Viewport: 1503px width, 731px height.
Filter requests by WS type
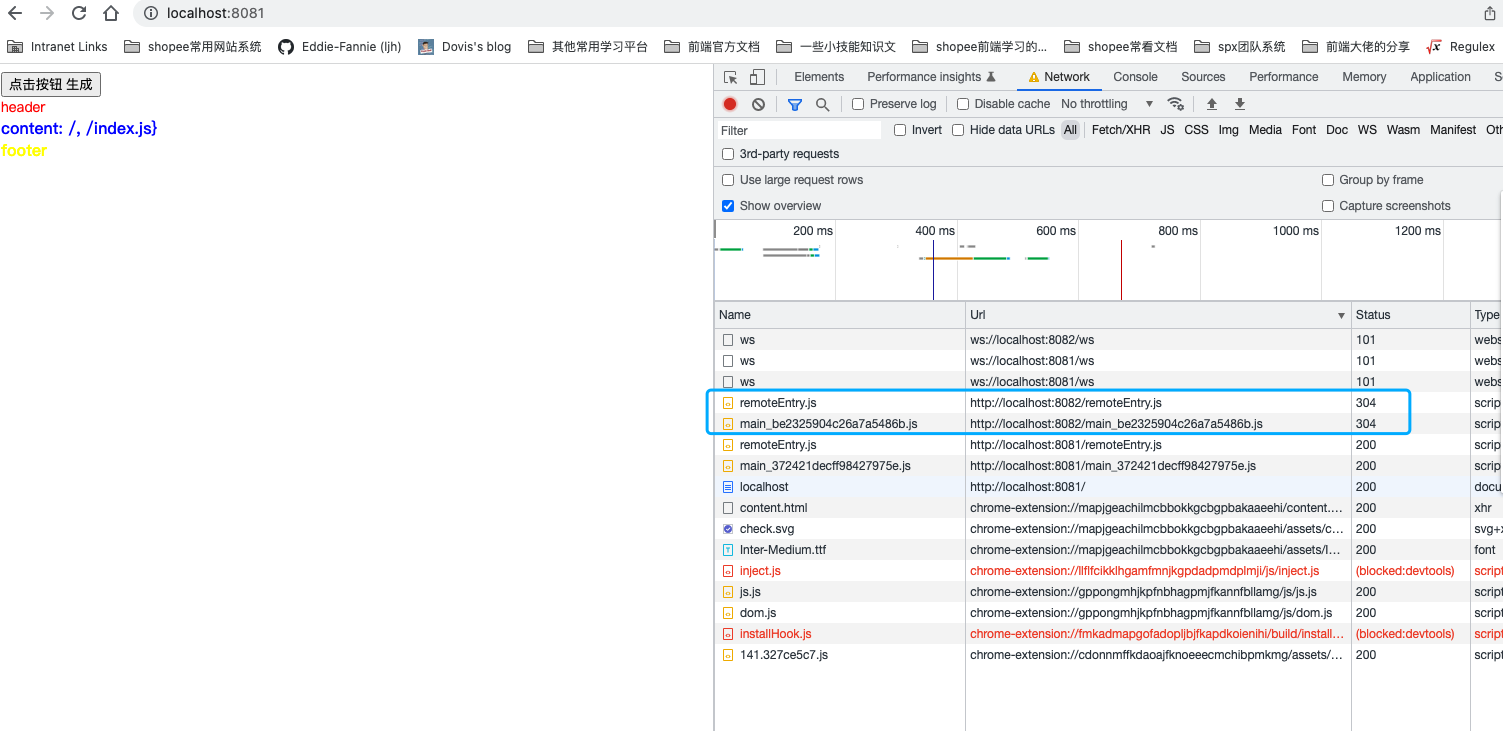pos(1367,130)
